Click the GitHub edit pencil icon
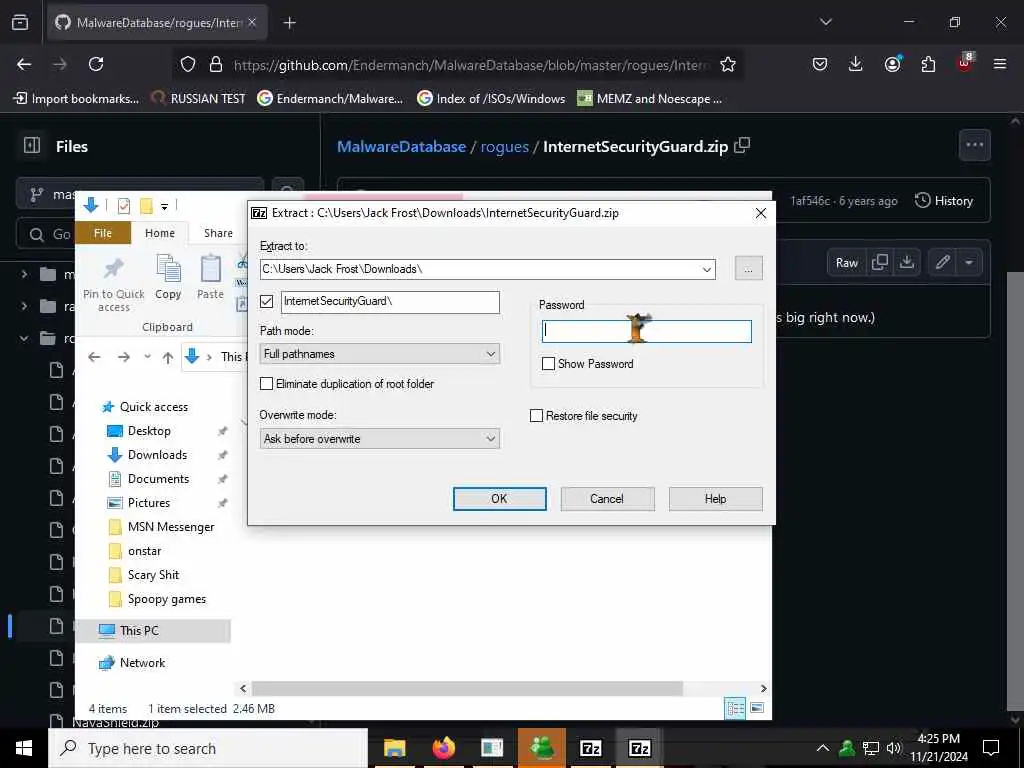The width and height of the screenshot is (1024, 768). (x=942, y=263)
